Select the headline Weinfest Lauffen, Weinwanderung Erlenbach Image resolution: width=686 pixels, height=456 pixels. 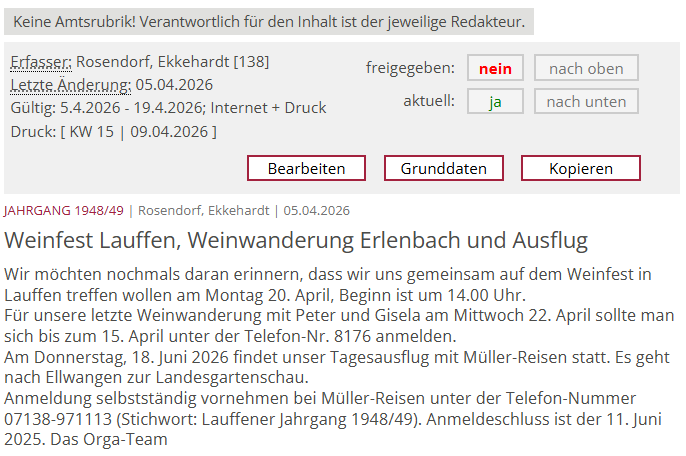[x=296, y=241]
